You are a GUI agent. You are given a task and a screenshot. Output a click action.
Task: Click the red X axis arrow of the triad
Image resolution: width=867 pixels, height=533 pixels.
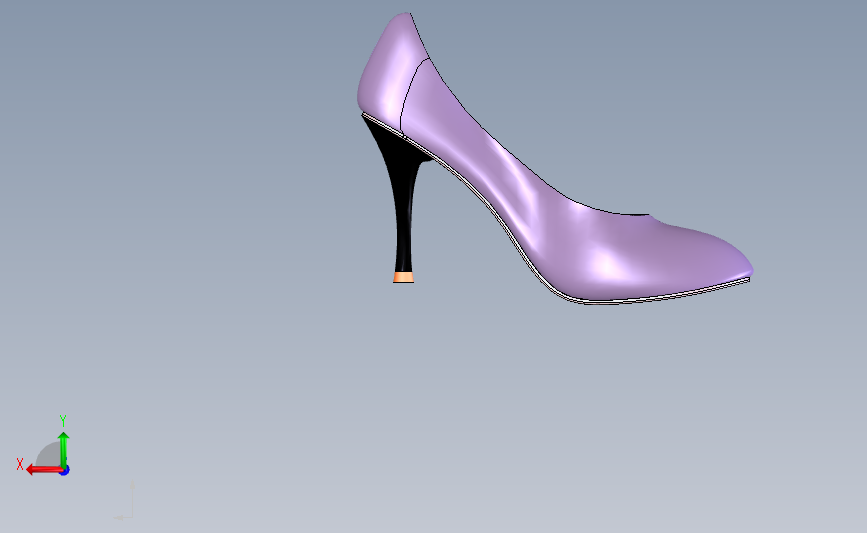pyautogui.click(x=44, y=470)
